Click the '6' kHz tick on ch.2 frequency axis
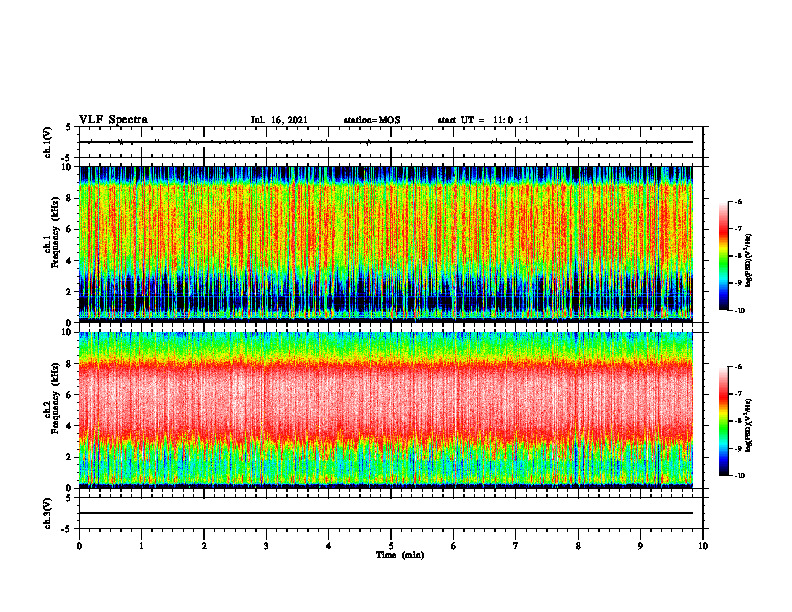The width and height of the screenshot is (792, 612). tap(69, 395)
